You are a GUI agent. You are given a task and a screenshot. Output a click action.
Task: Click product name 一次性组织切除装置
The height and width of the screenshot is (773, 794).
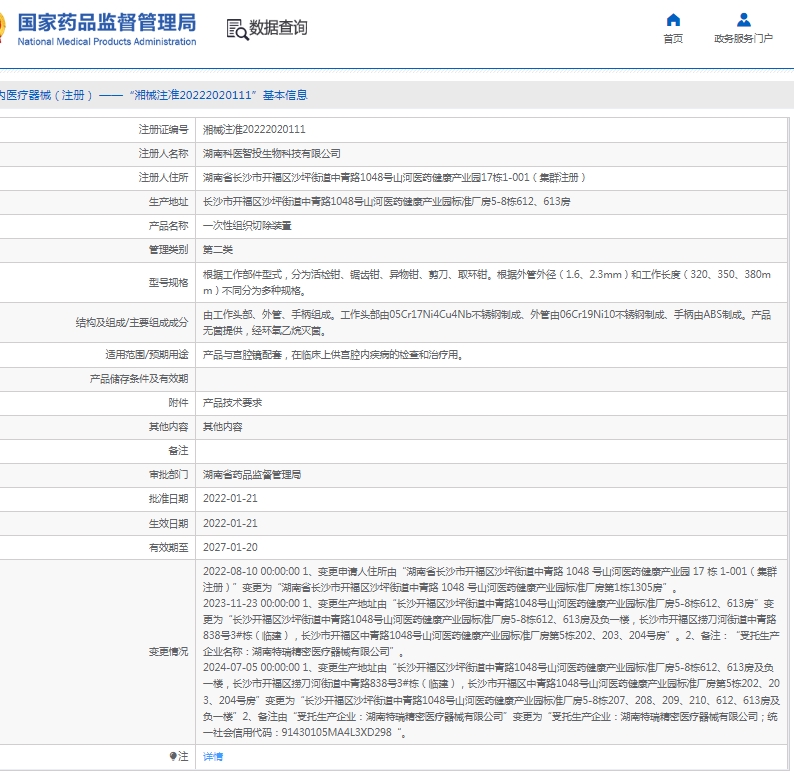click(247, 226)
